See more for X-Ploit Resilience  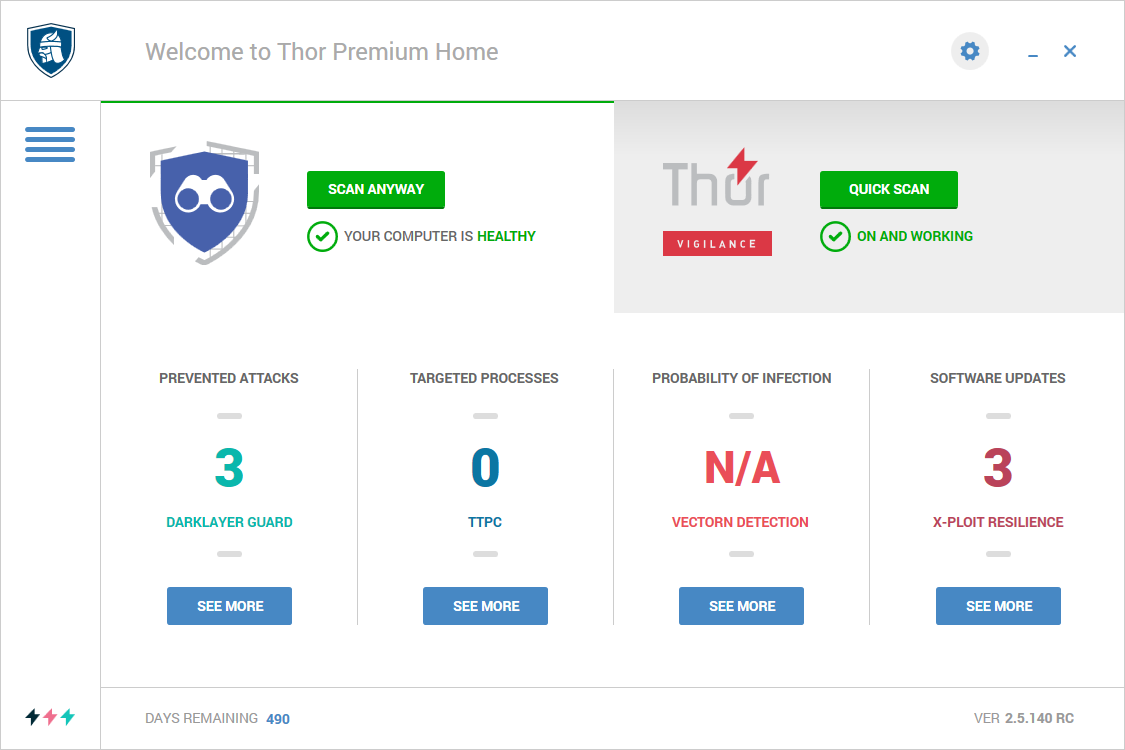999,606
